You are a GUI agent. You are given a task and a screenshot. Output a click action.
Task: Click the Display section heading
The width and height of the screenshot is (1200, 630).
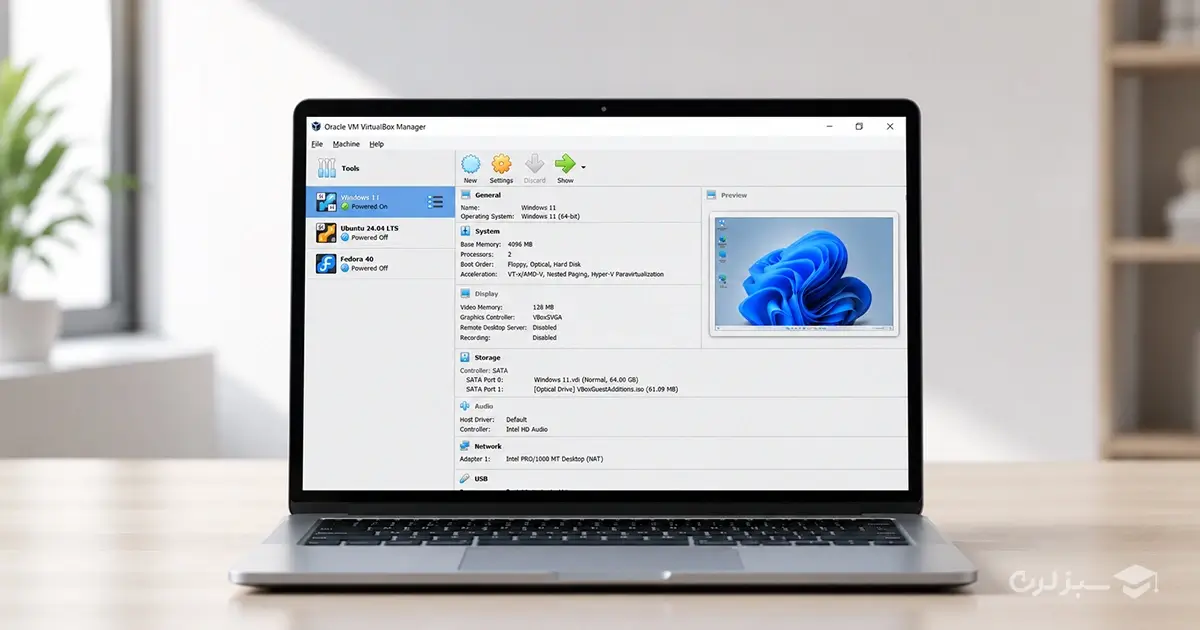tap(486, 293)
